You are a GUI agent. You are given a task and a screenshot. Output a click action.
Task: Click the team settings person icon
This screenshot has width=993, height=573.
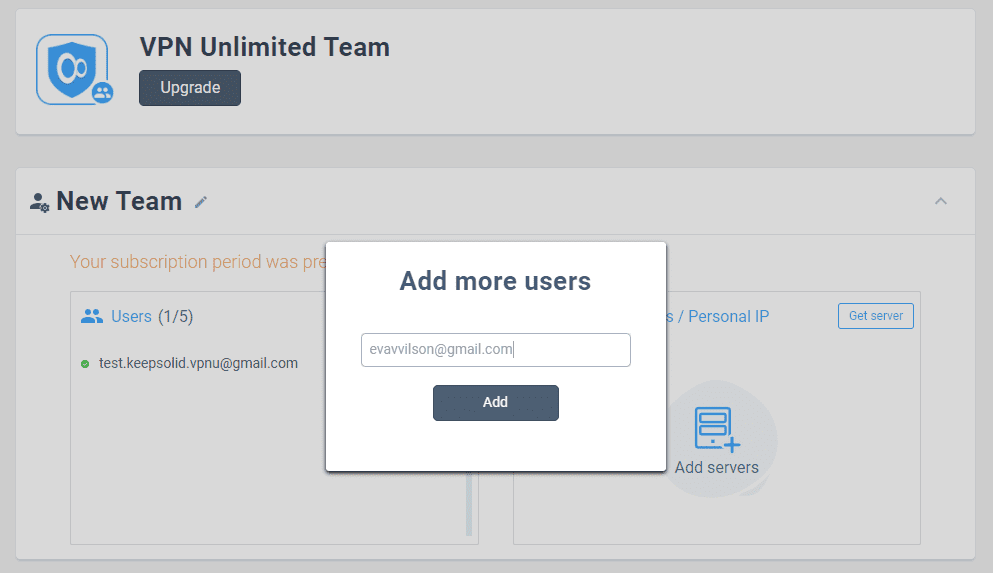[39, 203]
